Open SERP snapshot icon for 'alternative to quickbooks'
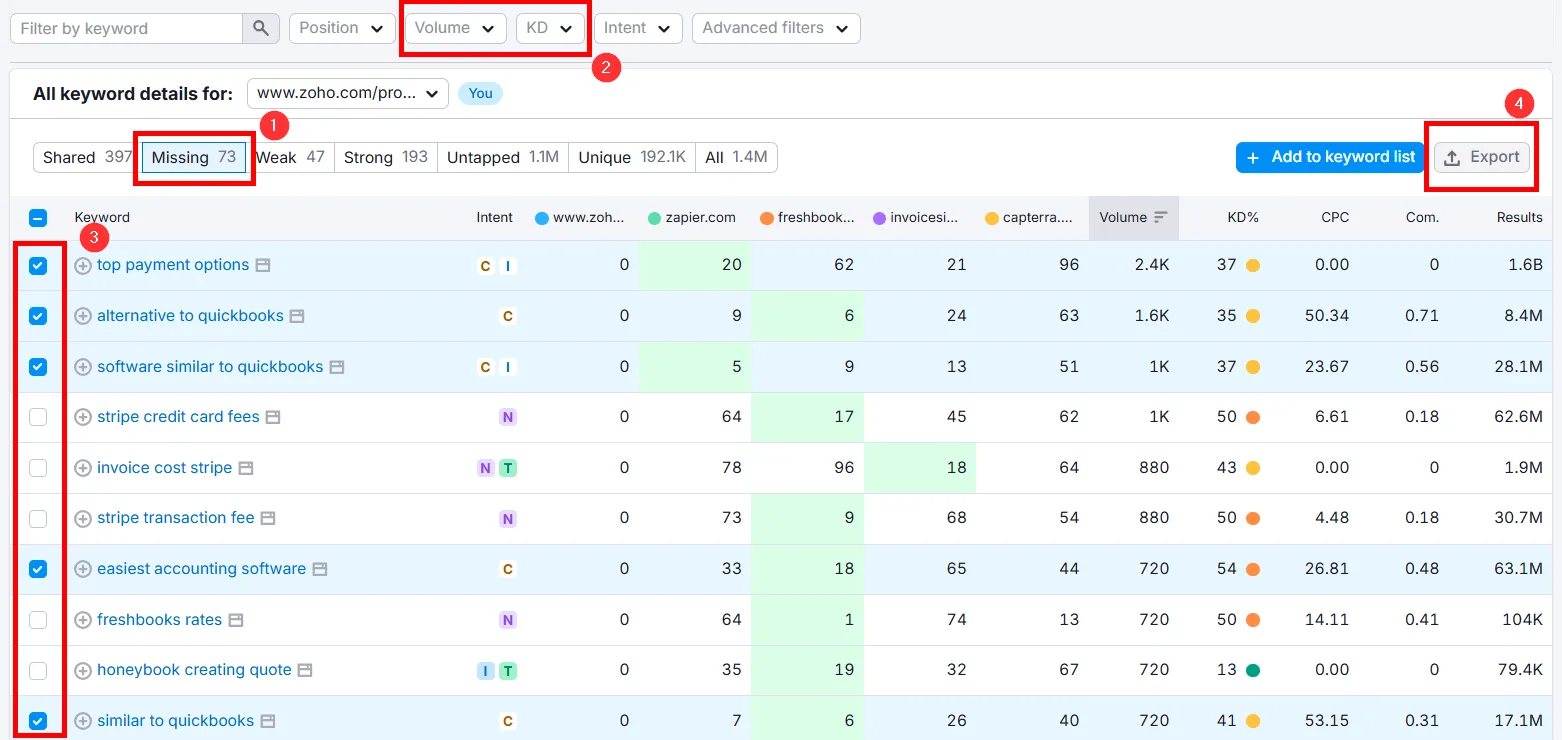 point(297,316)
